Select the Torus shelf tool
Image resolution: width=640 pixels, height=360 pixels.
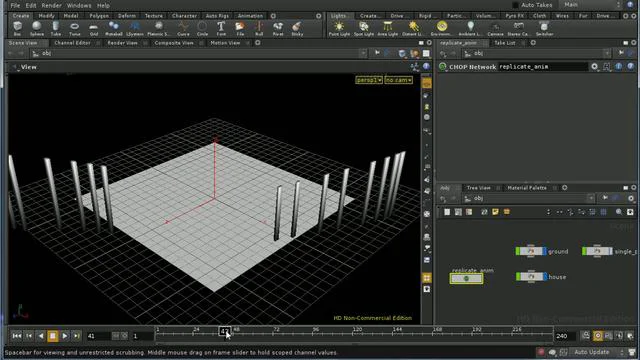[x=75, y=29]
